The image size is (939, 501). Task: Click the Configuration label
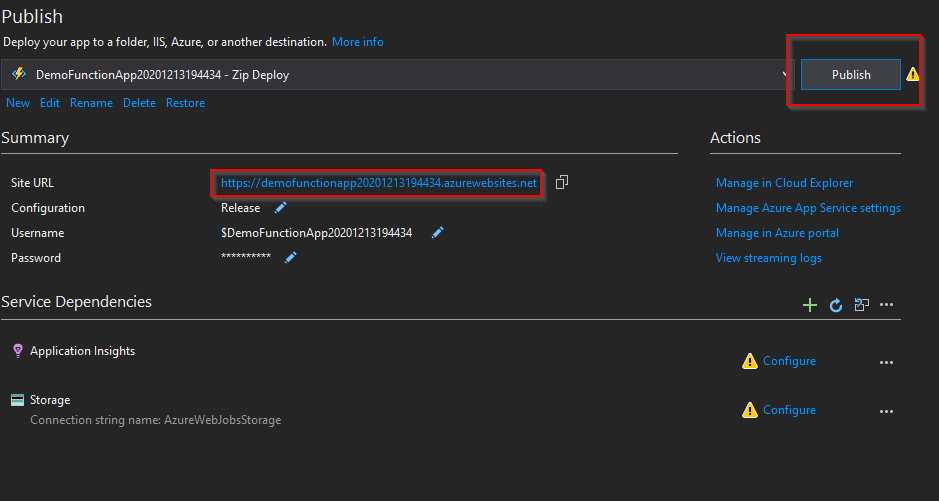(x=48, y=208)
